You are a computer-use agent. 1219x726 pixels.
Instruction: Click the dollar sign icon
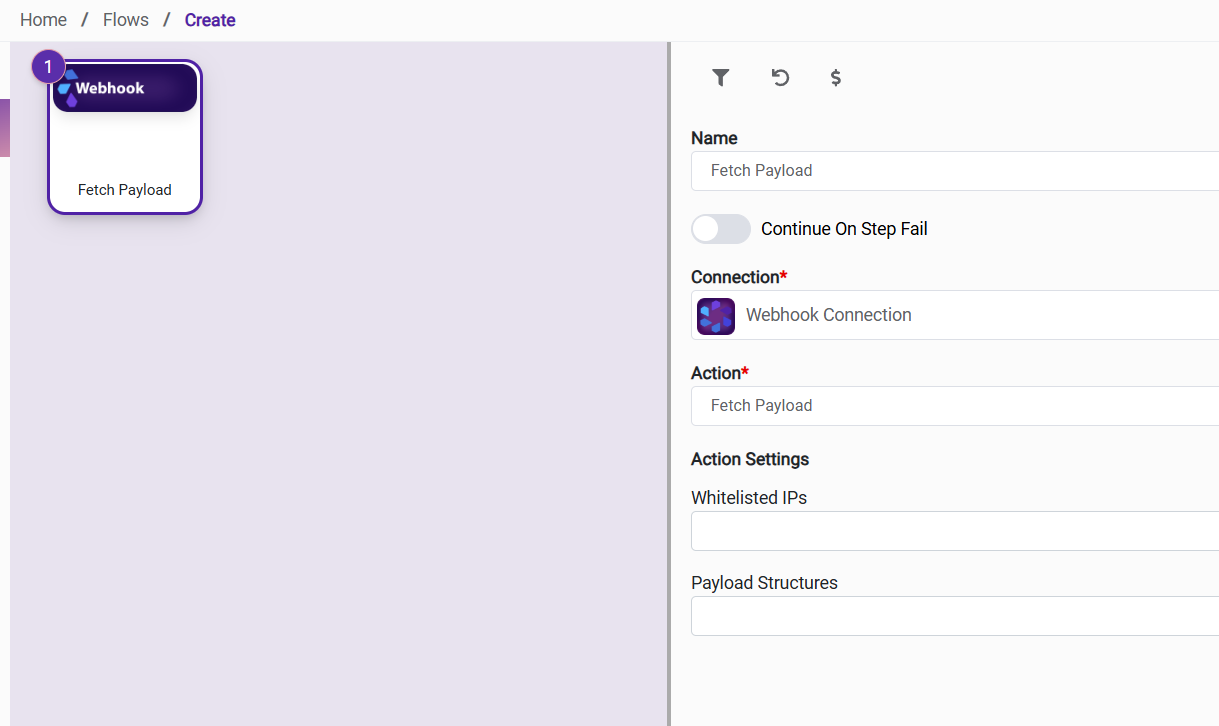pos(836,78)
